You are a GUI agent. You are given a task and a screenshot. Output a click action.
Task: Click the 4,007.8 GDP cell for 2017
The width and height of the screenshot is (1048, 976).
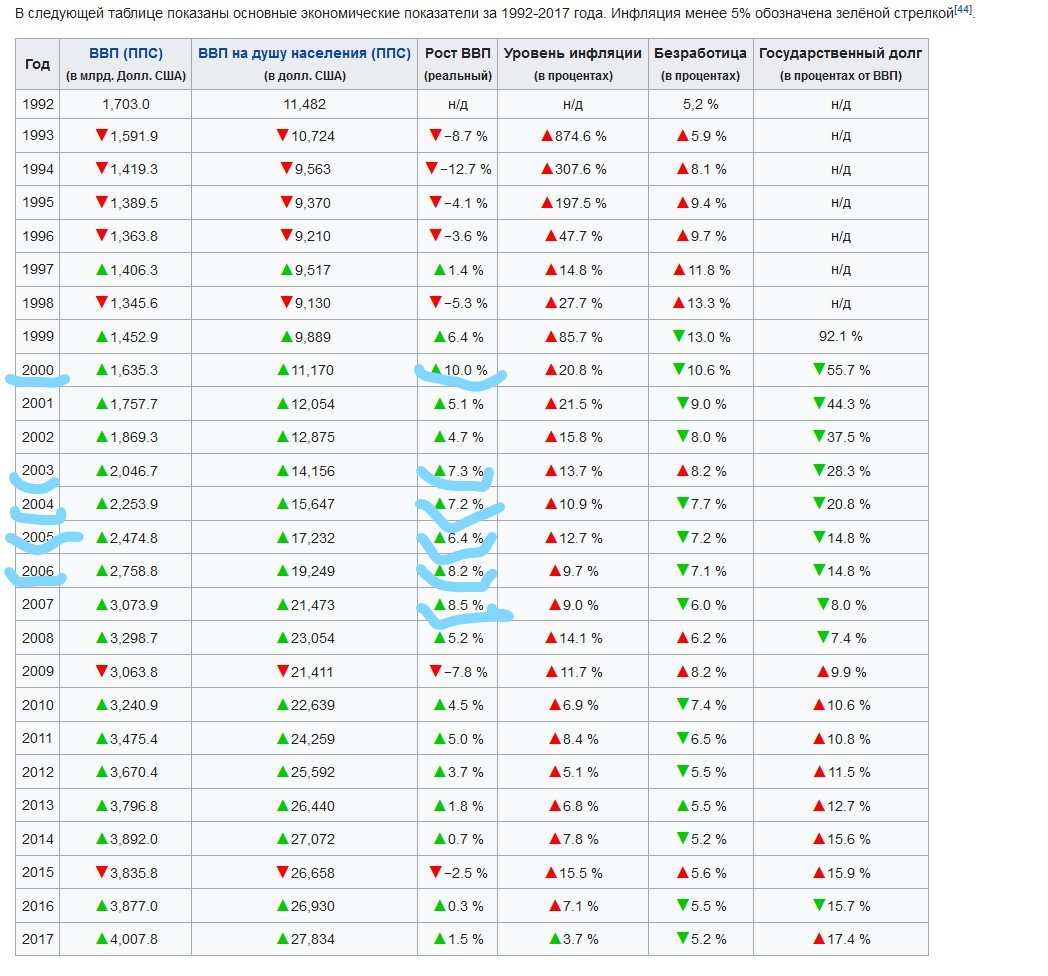(x=126, y=939)
